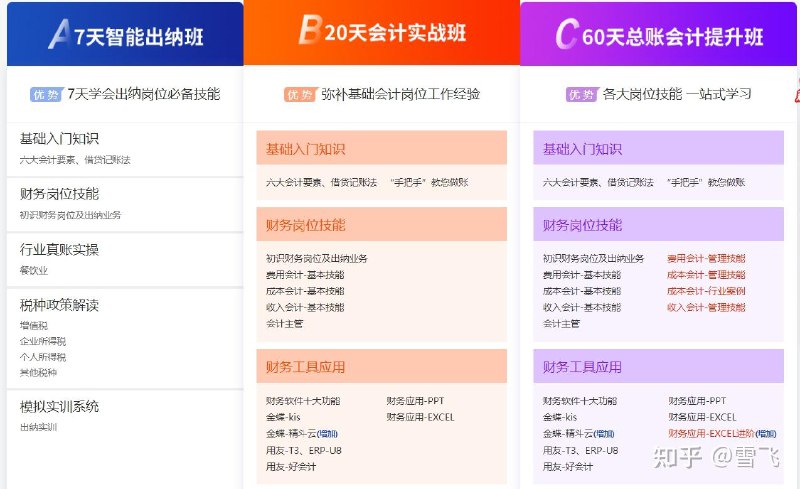Click 成本会计-基本技能 in the 20天 column
Screen dimensions: 800x489
(x=305, y=291)
